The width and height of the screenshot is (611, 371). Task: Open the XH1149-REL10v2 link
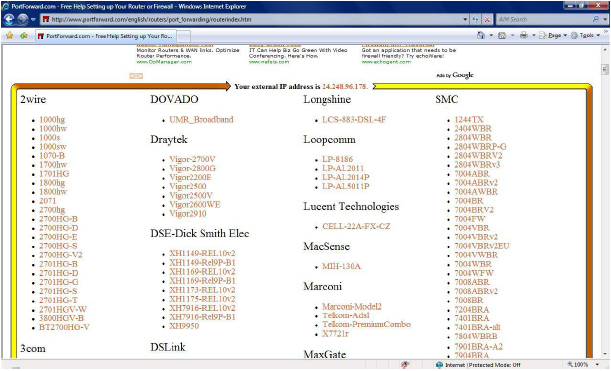(x=202, y=253)
